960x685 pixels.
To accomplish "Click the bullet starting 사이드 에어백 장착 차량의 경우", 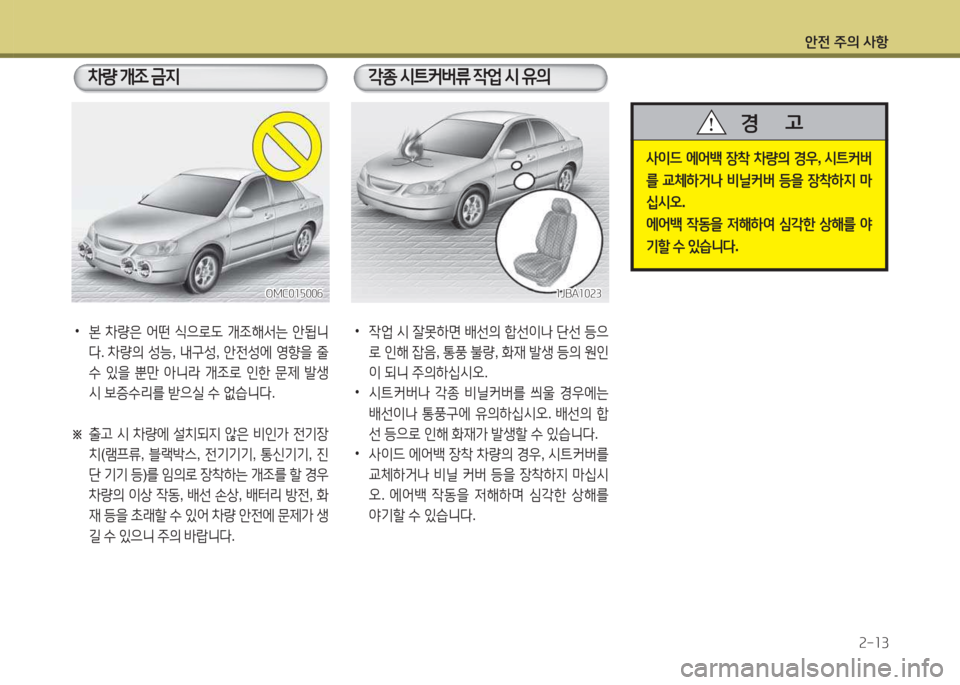I will [x=481, y=485].
